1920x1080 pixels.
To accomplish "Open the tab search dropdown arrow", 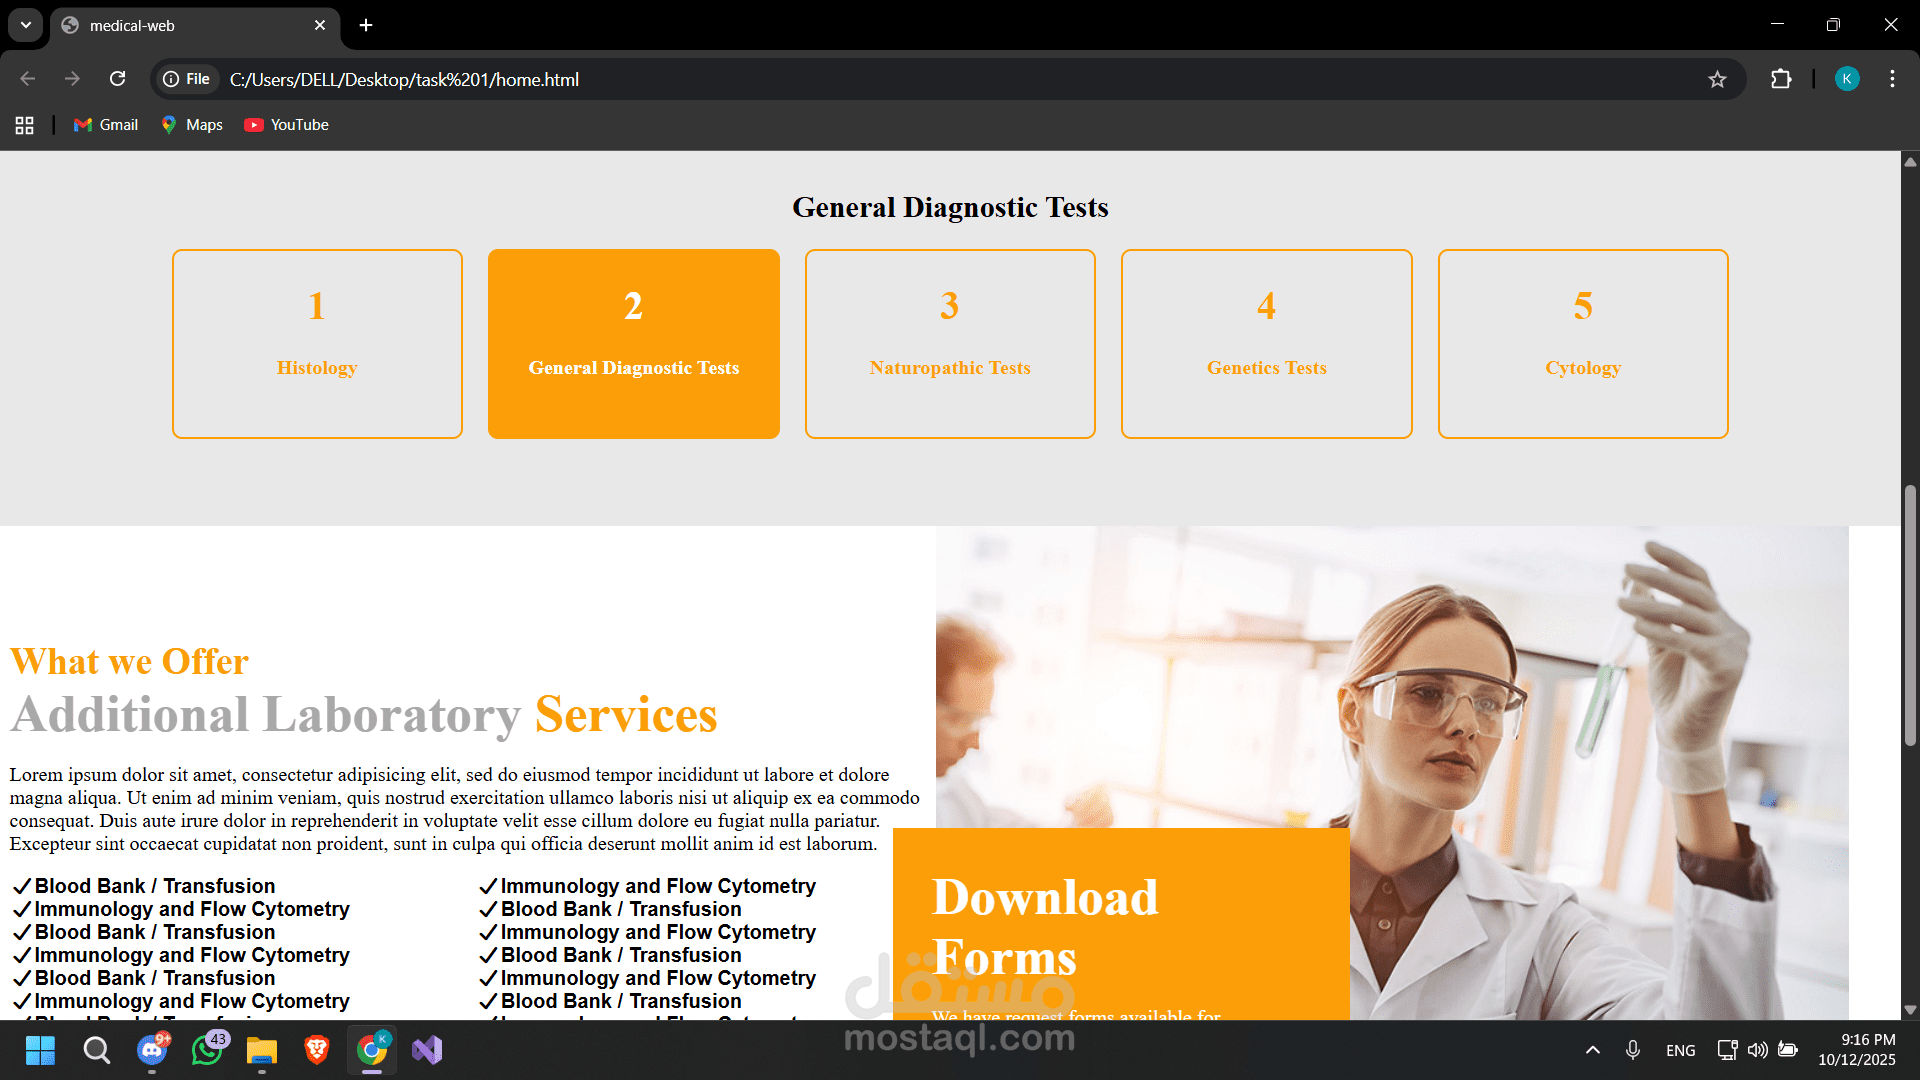I will pyautogui.click(x=25, y=25).
